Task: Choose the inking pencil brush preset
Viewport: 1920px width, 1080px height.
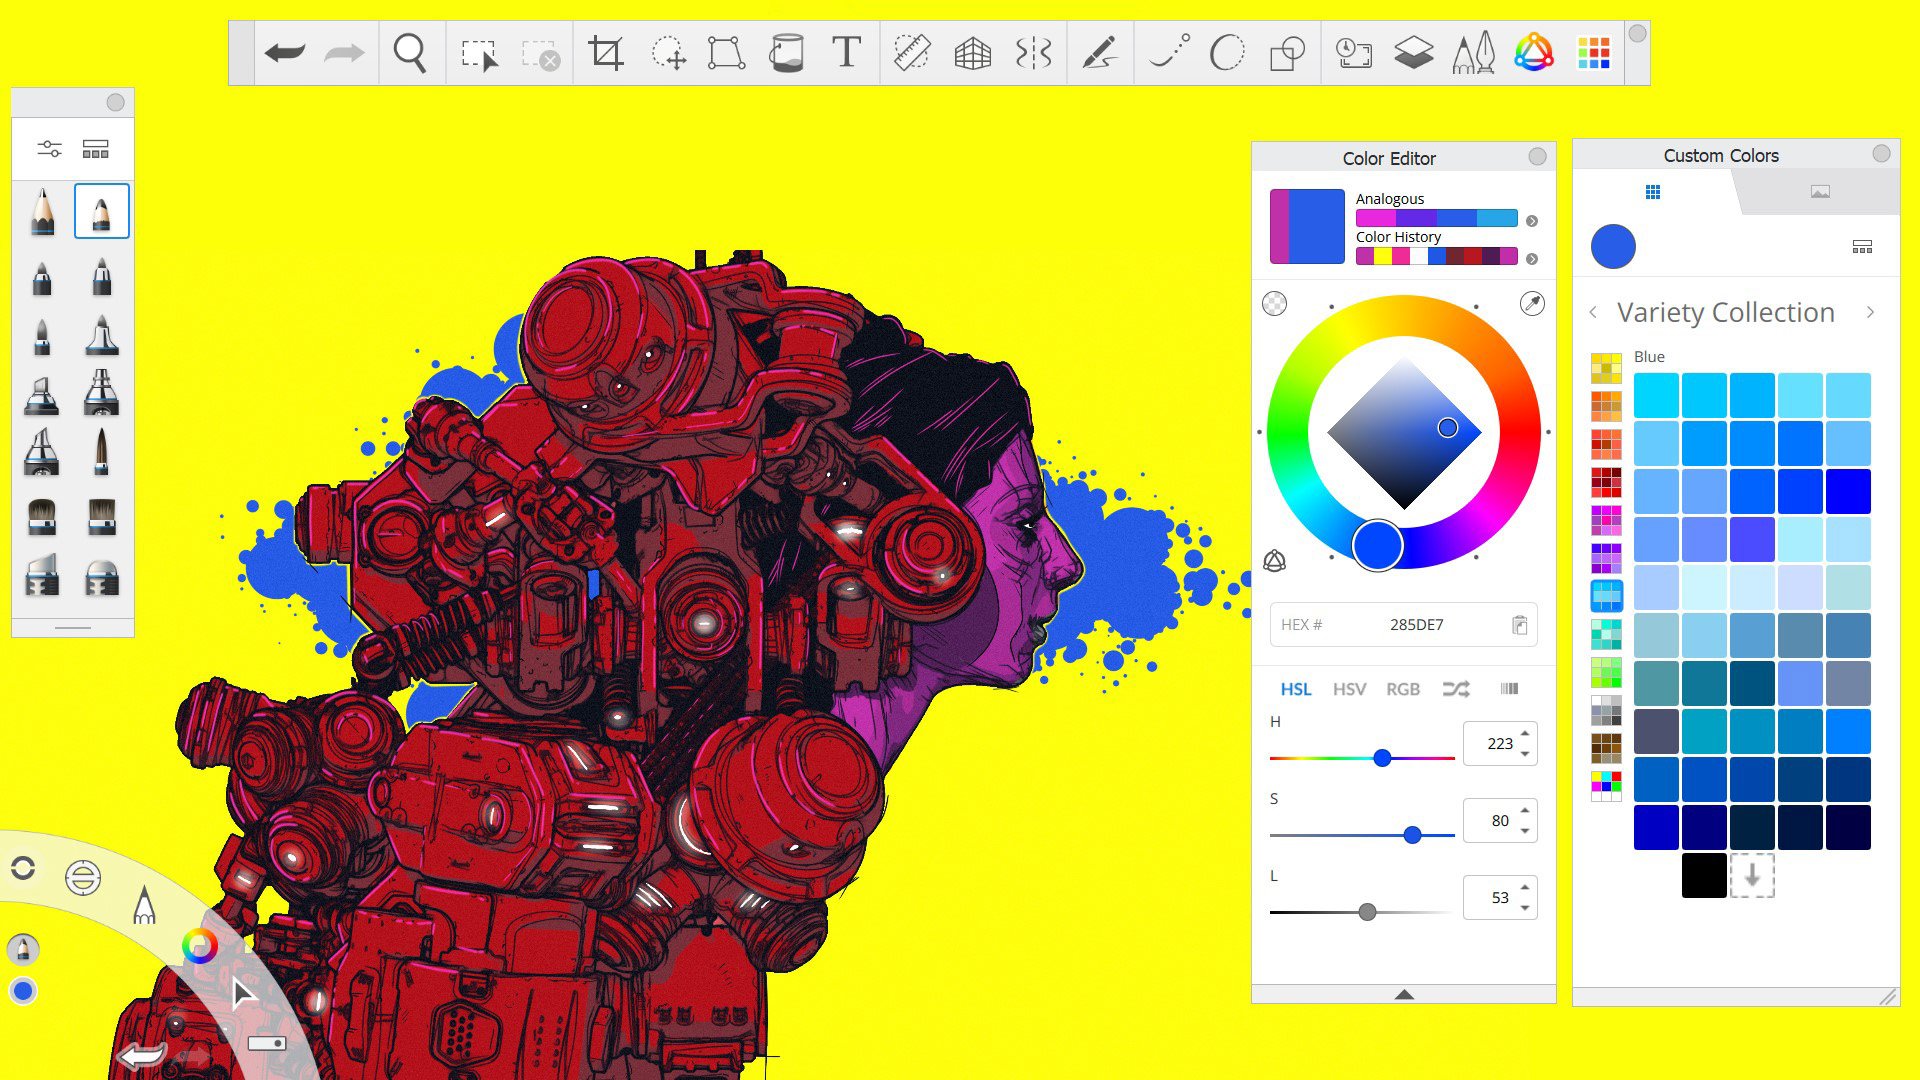Action: click(100, 211)
